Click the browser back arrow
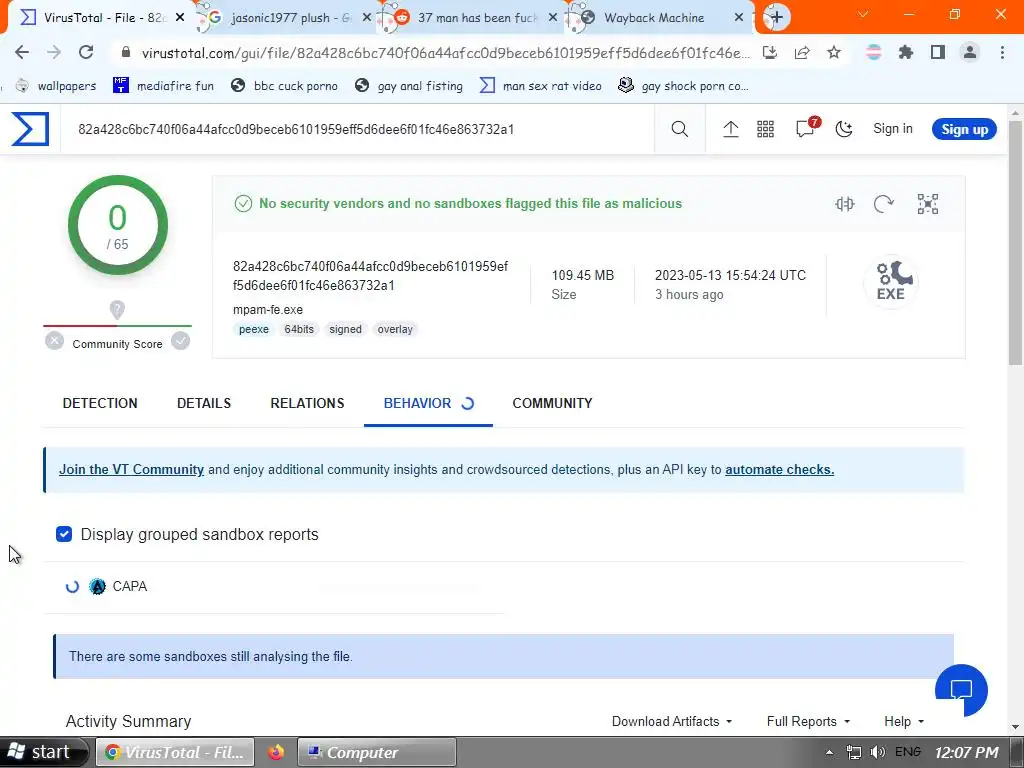 22,52
